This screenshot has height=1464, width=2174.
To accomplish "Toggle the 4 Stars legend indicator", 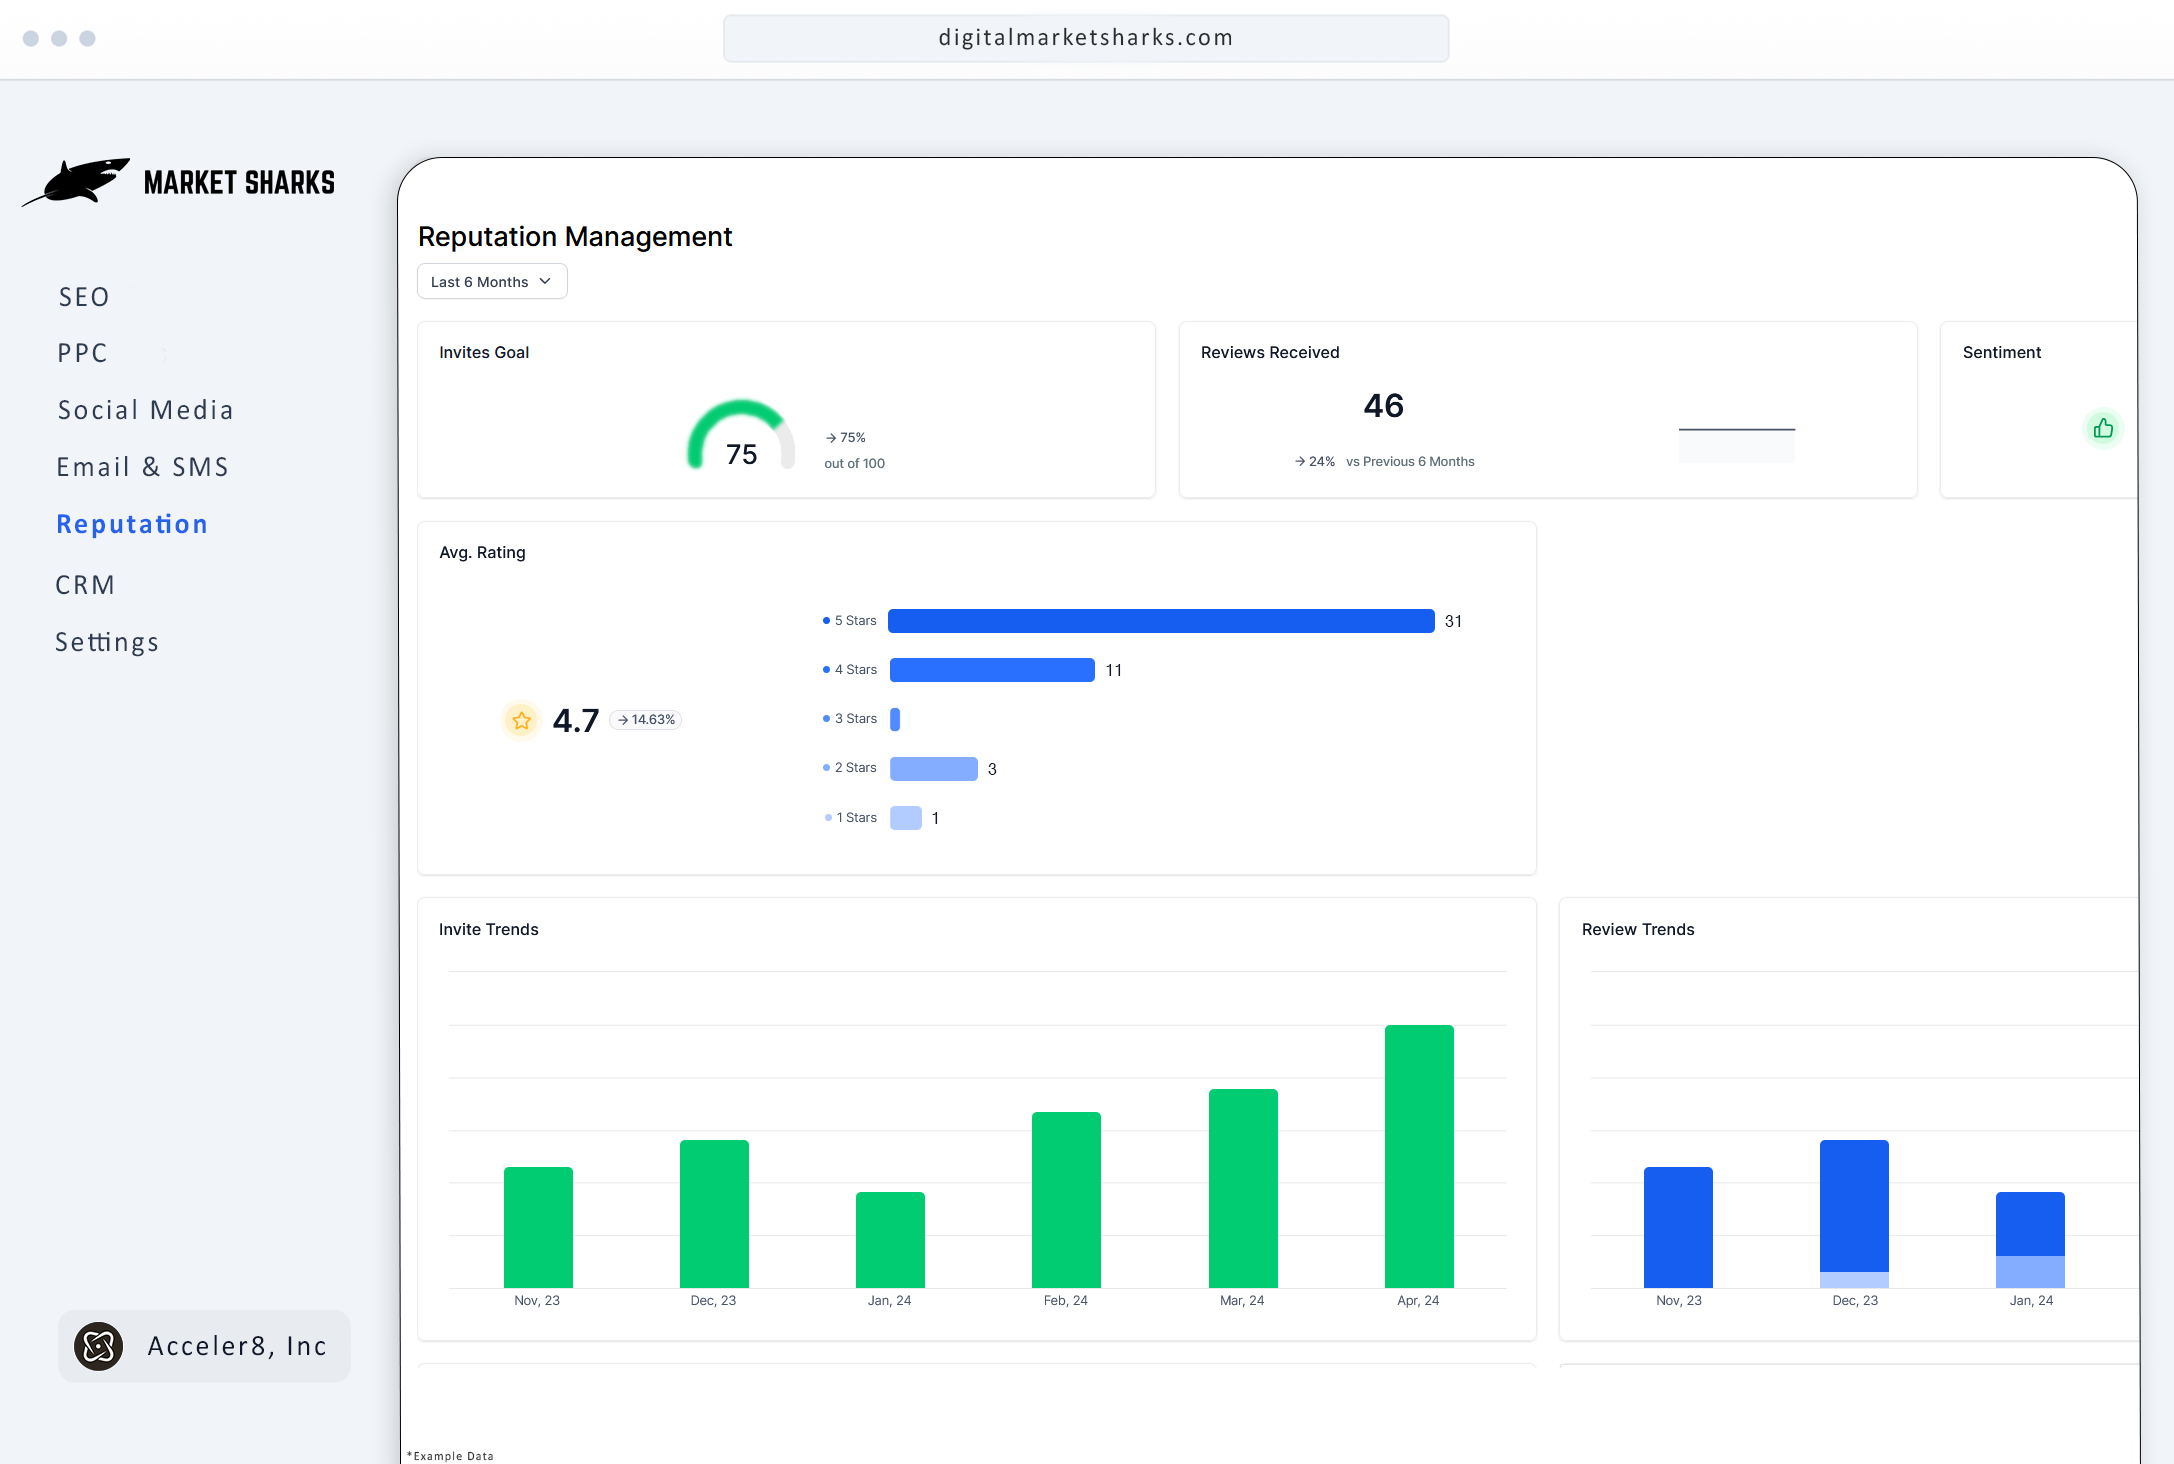I will [x=825, y=669].
